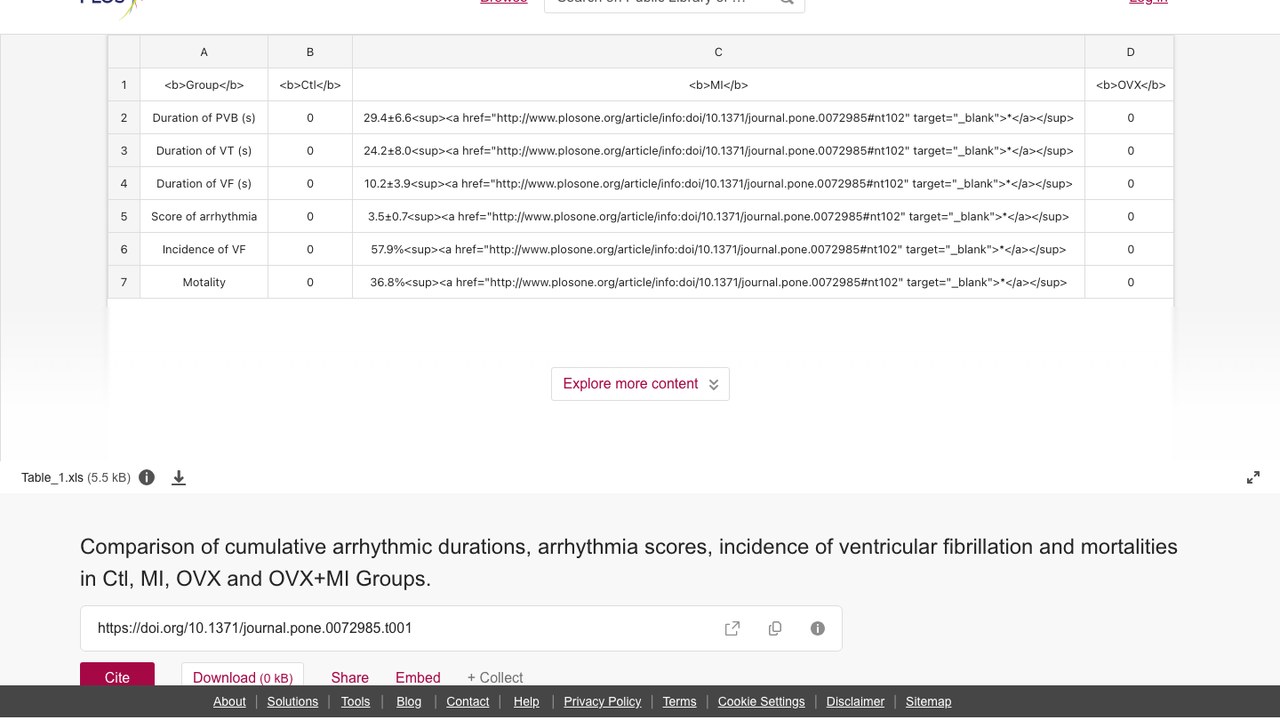
Task: Click the info icon in the DOI field
Action: [818, 628]
